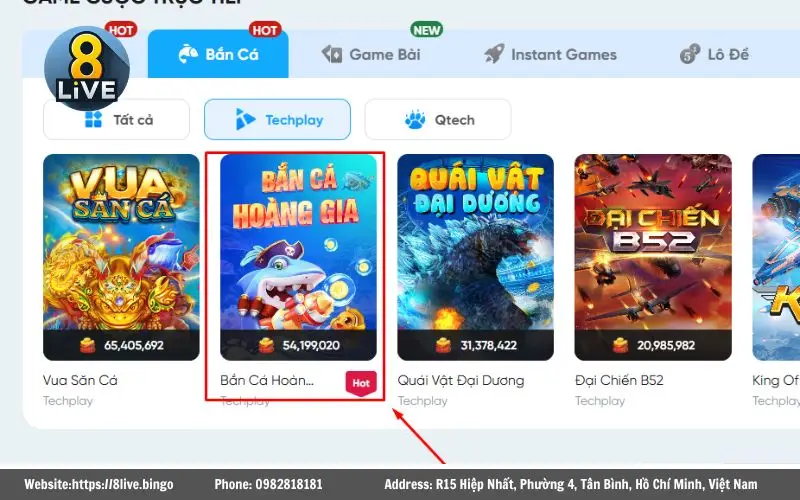Select the Lô Đề tab

(714, 54)
